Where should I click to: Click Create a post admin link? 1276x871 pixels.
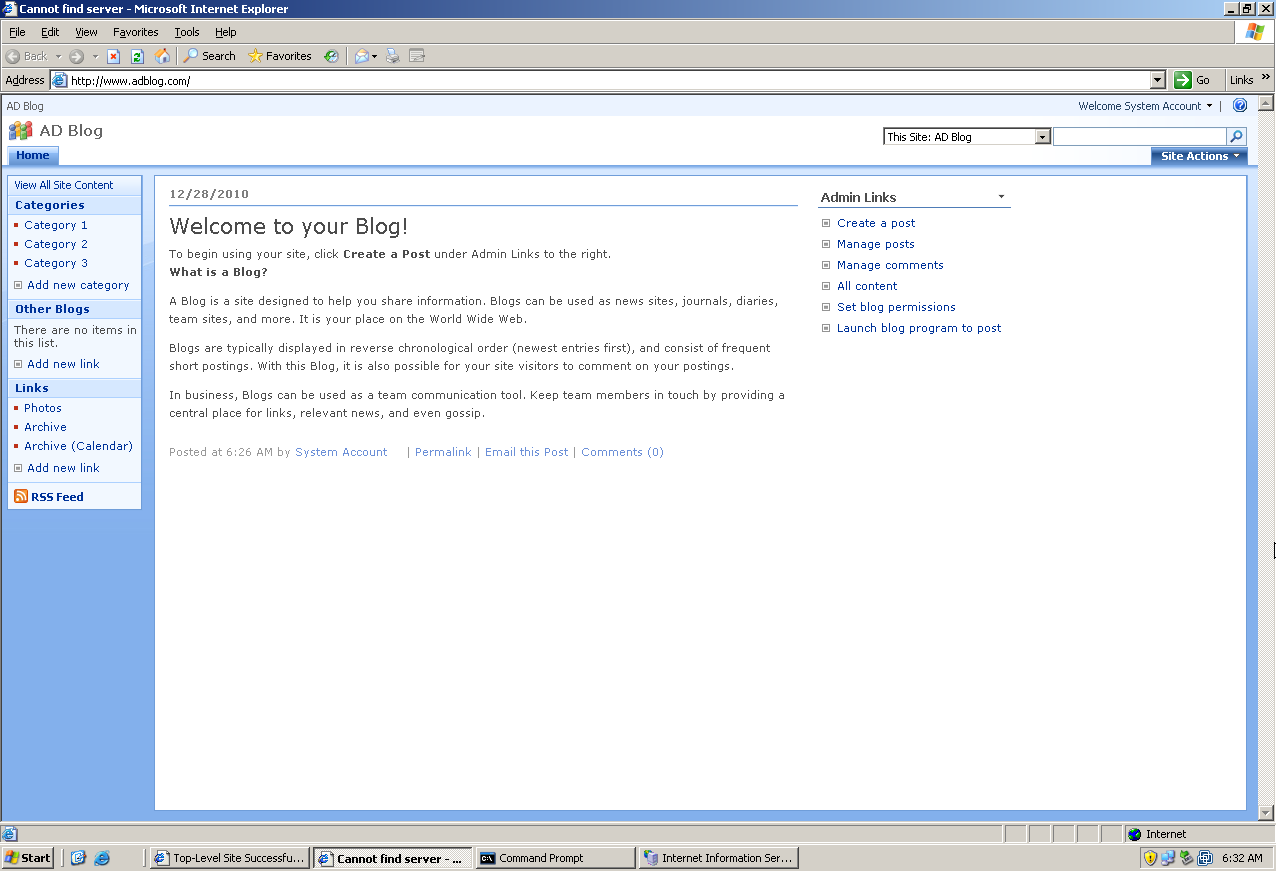876,223
